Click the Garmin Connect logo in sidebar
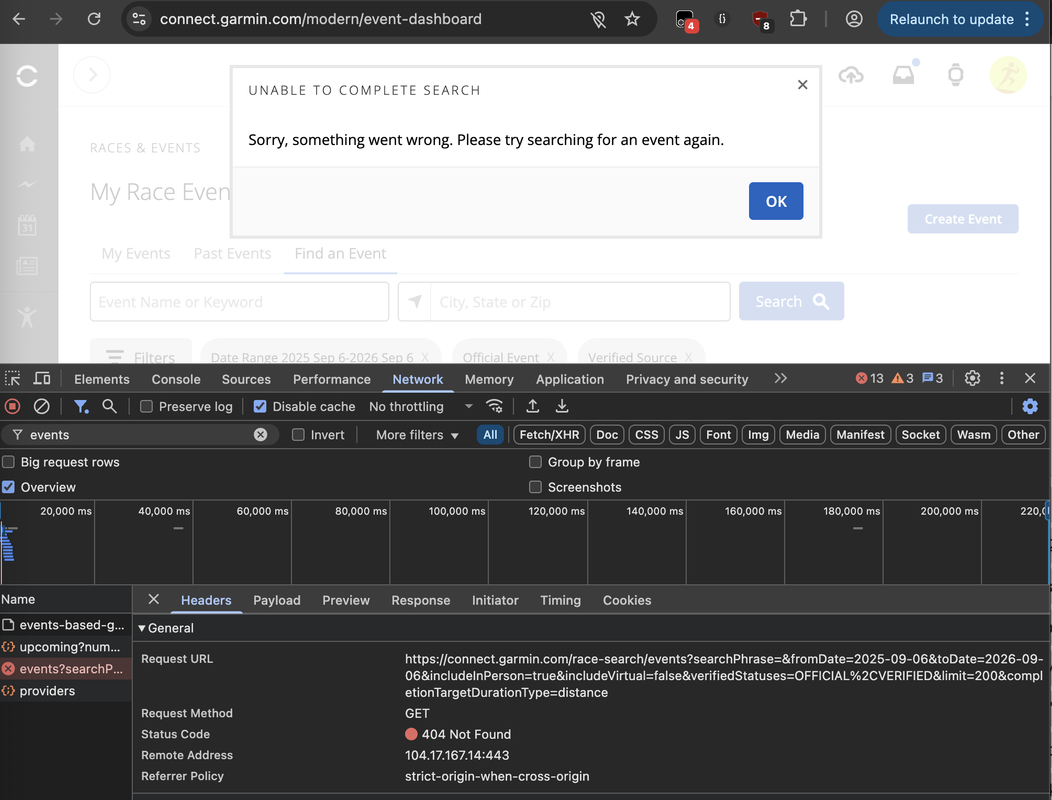1052x800 pixels. [x=27, y=76]
